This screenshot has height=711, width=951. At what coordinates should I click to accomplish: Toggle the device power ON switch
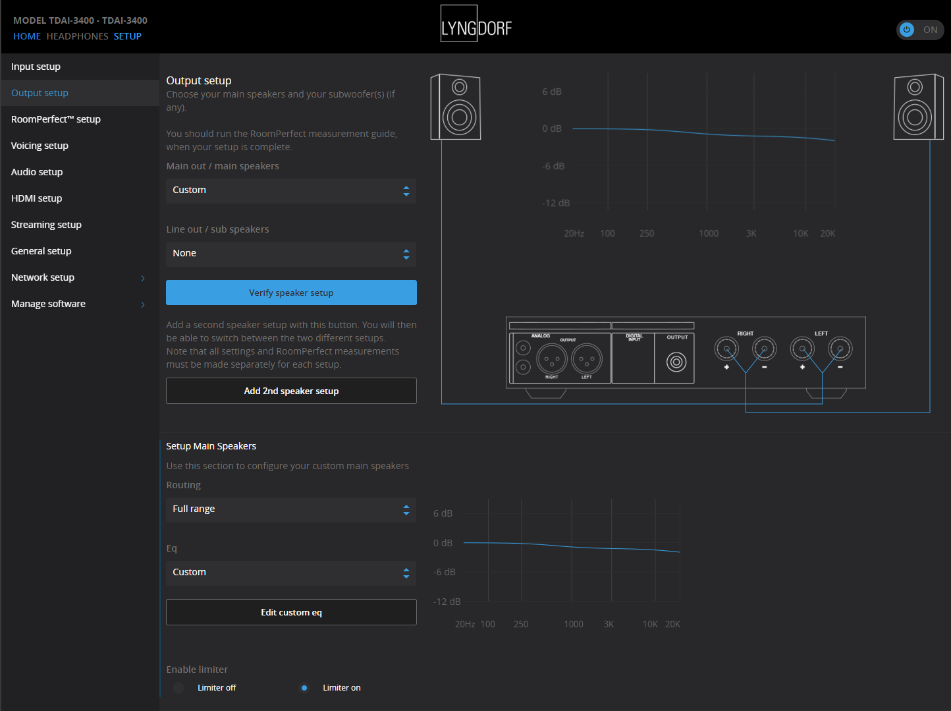coord(919,29)
